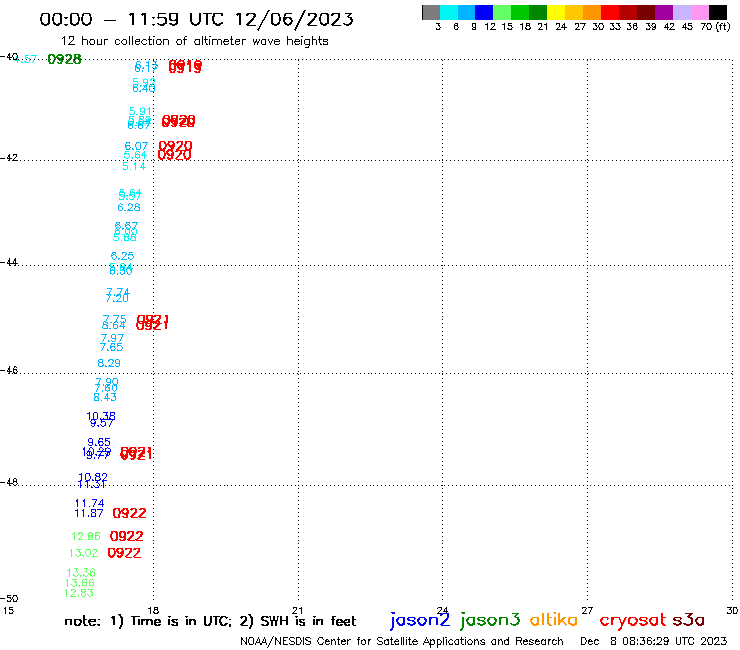Image resolution: width=740 pixels, height=650 pixels.
Task: Click the '13.36' wave height value
Action: tap(81, 573)
